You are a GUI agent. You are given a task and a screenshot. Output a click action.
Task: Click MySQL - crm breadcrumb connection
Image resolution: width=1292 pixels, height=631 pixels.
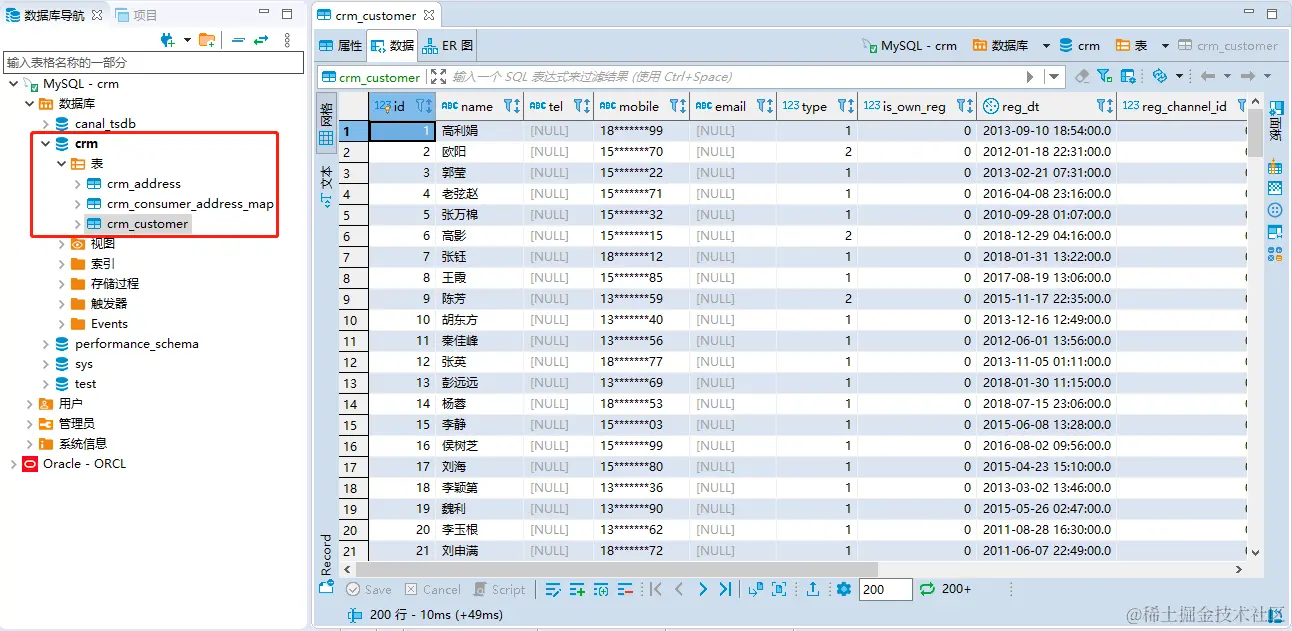909,46
